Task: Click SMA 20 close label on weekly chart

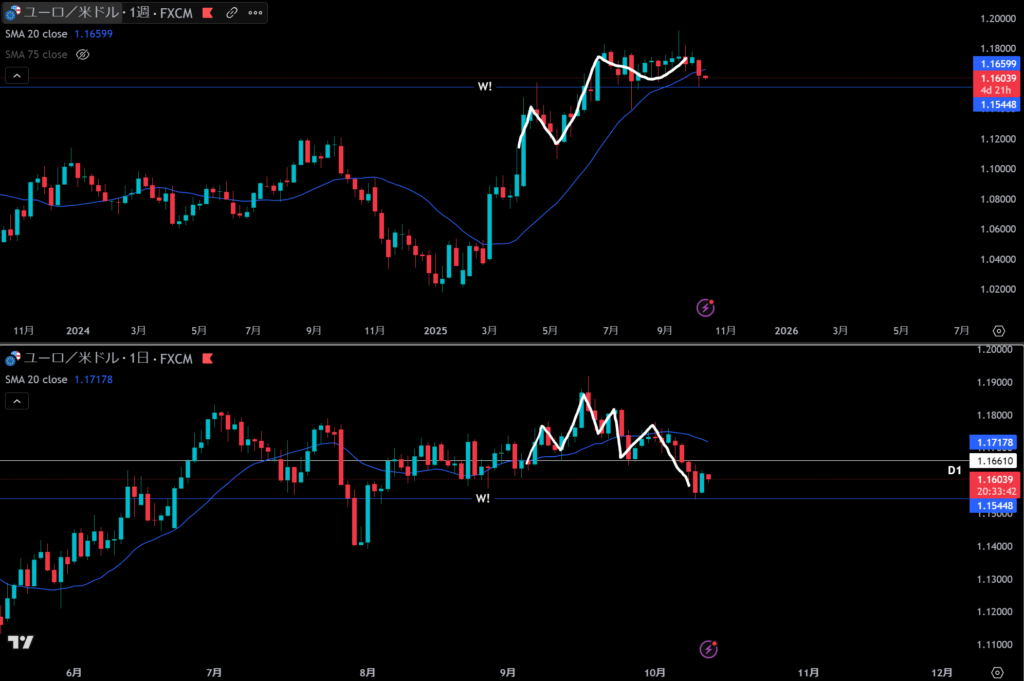Action: (36, 34)
